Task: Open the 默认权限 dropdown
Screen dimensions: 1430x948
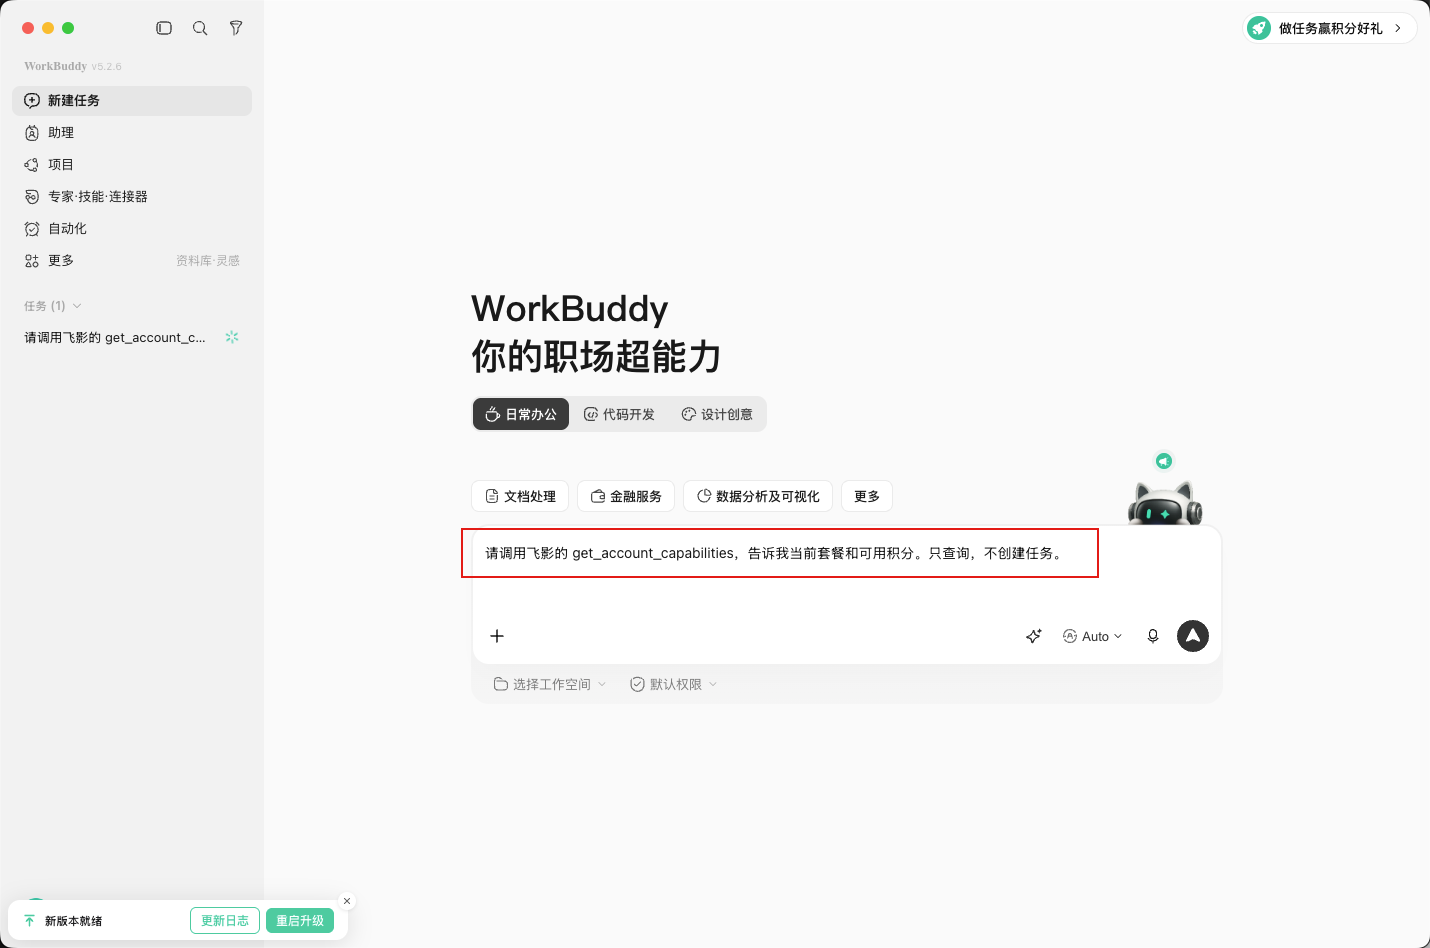Action: pos(674,685)
